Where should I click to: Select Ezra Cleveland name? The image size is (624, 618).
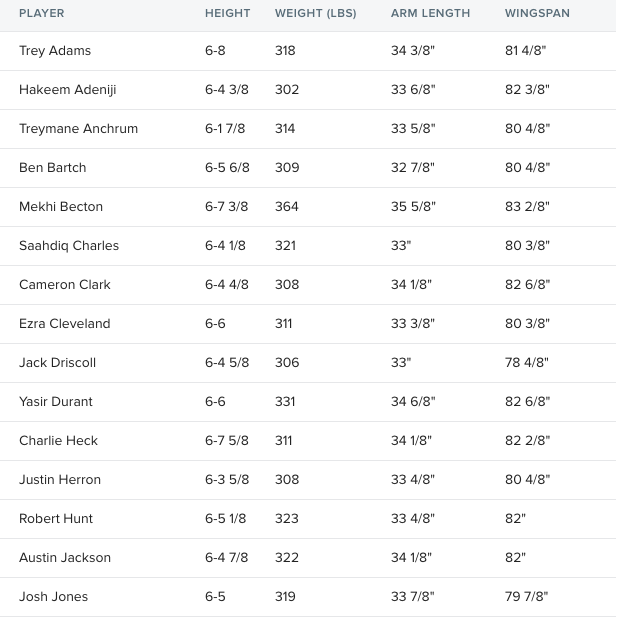click(64, 324)
